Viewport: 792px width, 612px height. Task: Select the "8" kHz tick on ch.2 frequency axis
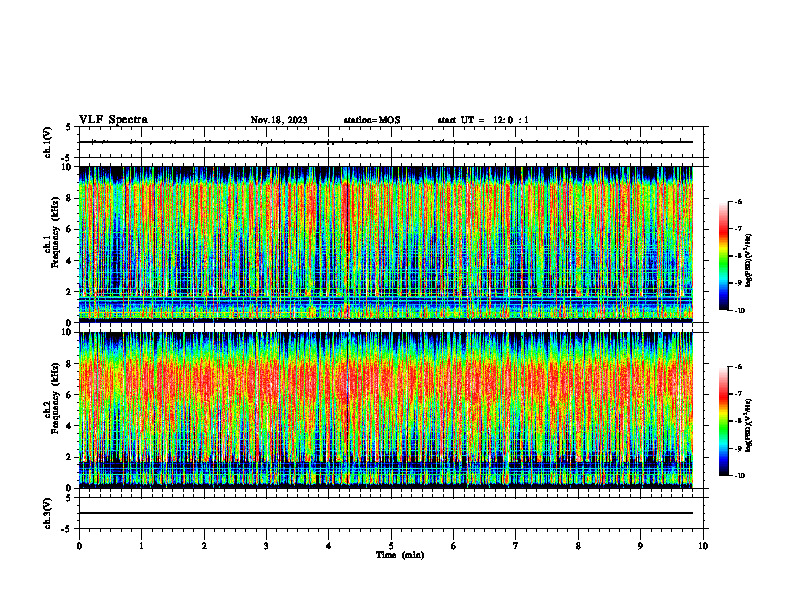point(69,364)
